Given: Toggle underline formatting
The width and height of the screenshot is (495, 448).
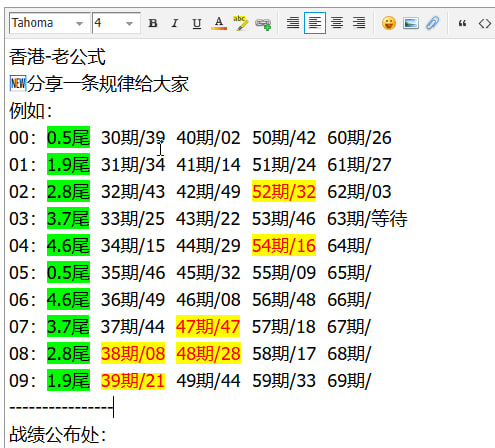Looking at the screenshot, I should [x=197, y=23].
